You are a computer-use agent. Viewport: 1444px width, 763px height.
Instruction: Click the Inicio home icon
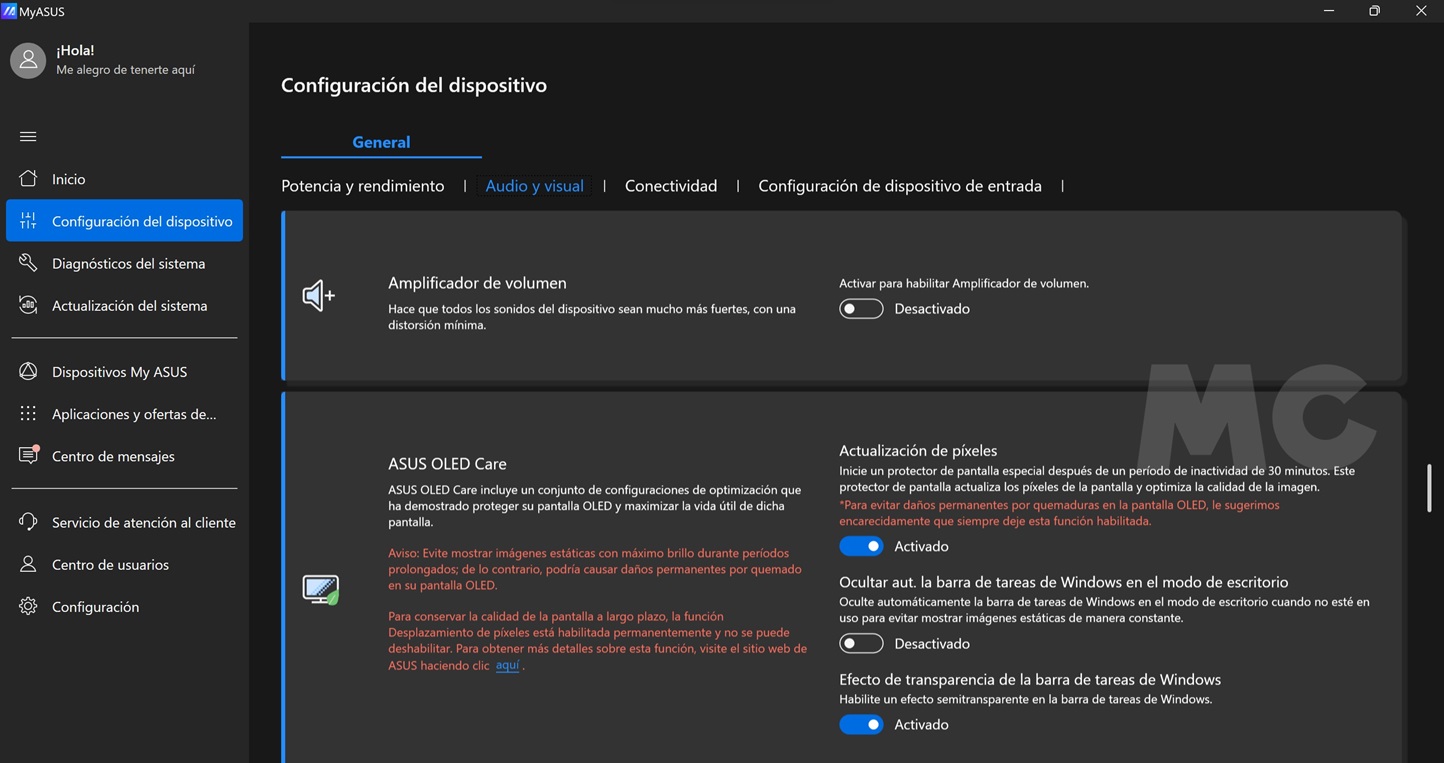point(28,179)
